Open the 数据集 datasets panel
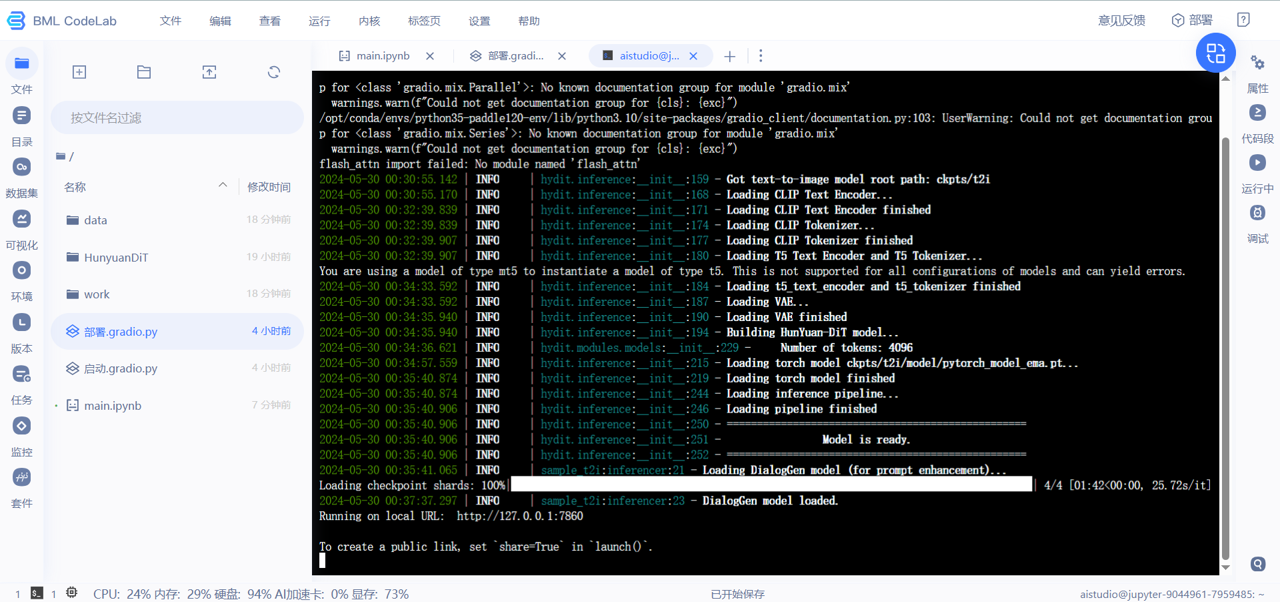 pyautogui.click(x=21, y=177)
